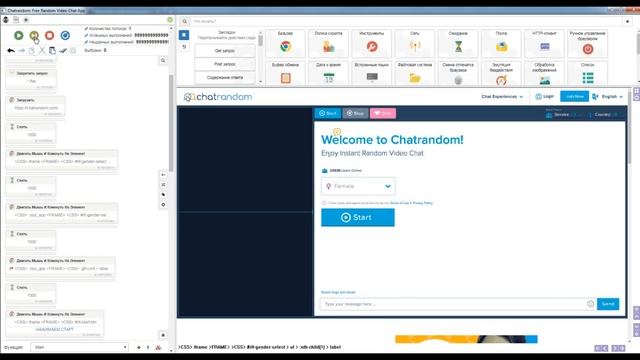The height and width of the screenshot is (360, 640).
Task: Open the Function Main dropdown
Action: (x=80, y=347)
